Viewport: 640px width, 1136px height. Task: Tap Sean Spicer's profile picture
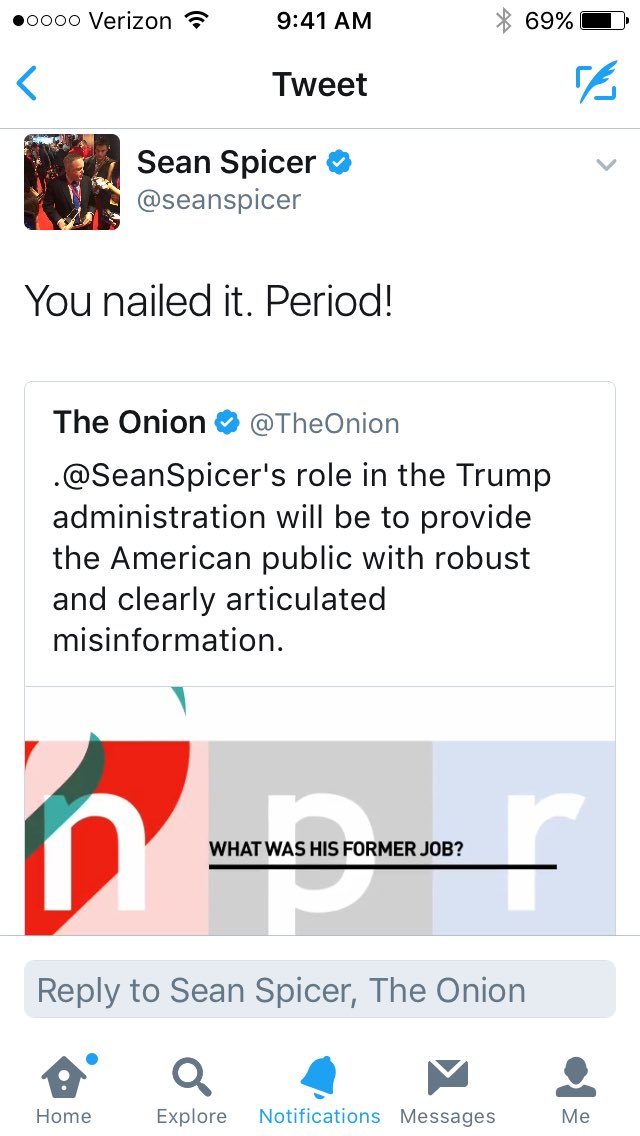pyautogui.click(x=72, y=182)
